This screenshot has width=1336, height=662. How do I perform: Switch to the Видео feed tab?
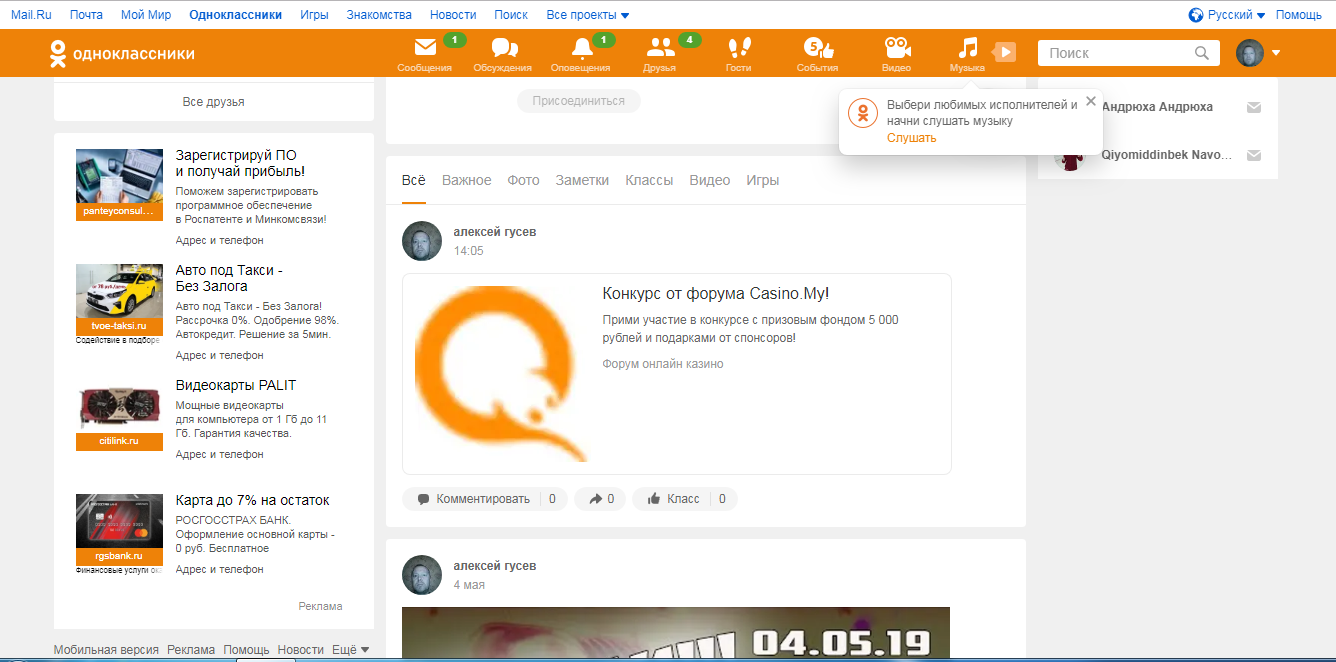click(710, 180)
